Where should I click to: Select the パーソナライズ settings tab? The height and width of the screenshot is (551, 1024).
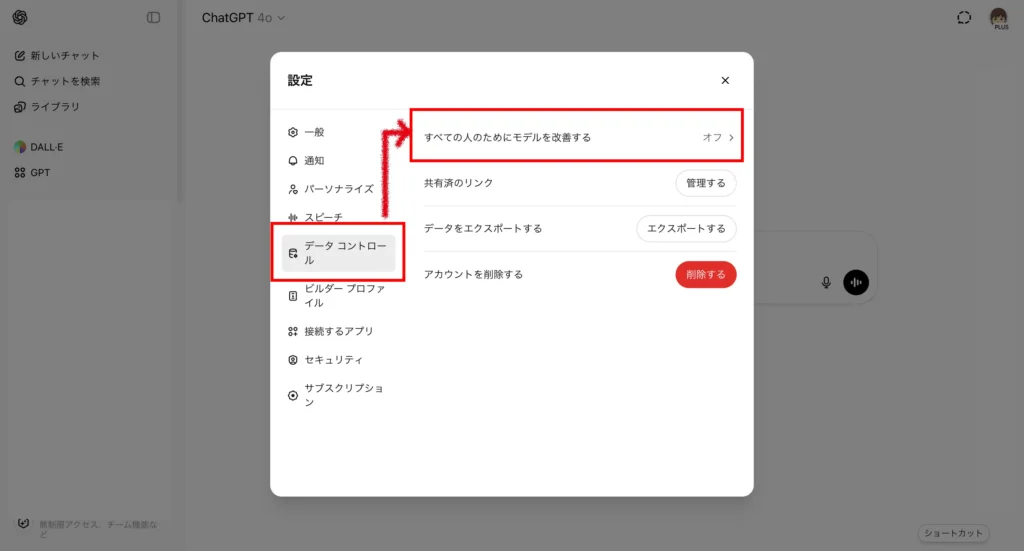pos(330,189)
